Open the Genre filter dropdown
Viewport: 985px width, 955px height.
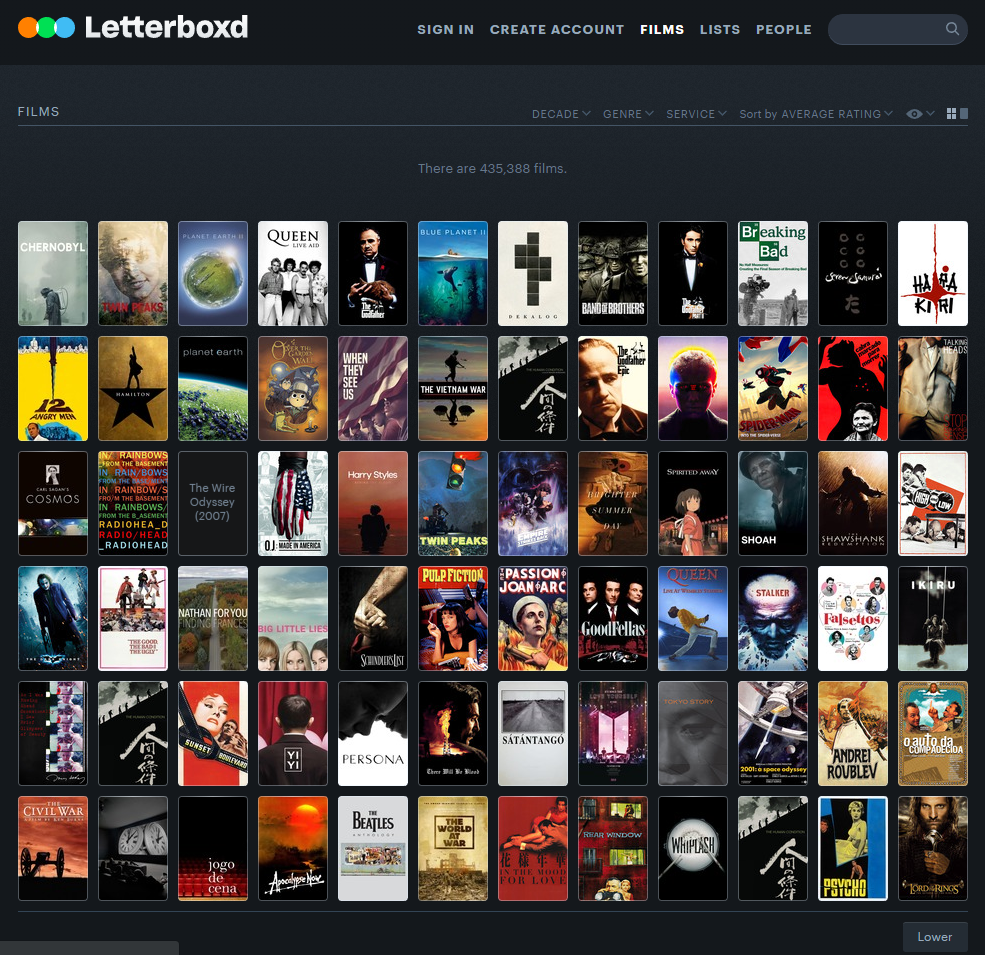(628, 114)
